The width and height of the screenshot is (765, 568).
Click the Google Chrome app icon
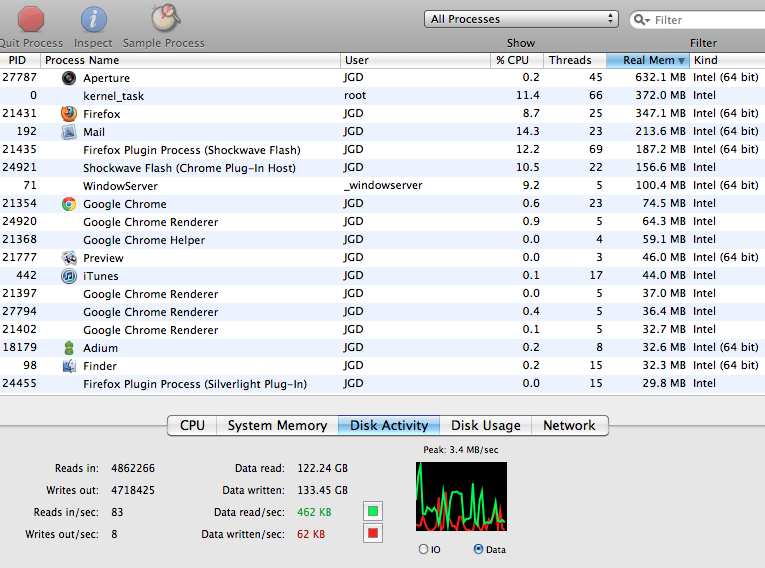(69, 204)
